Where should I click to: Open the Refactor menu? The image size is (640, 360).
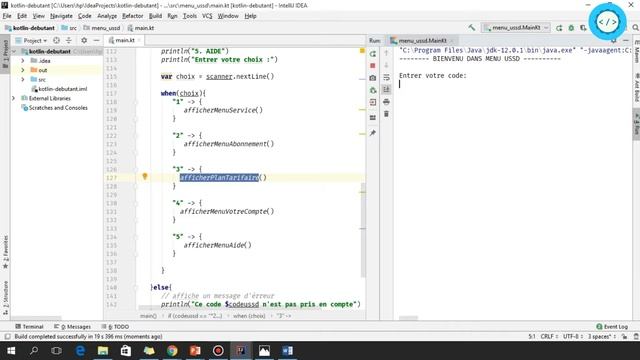(133, 16)
